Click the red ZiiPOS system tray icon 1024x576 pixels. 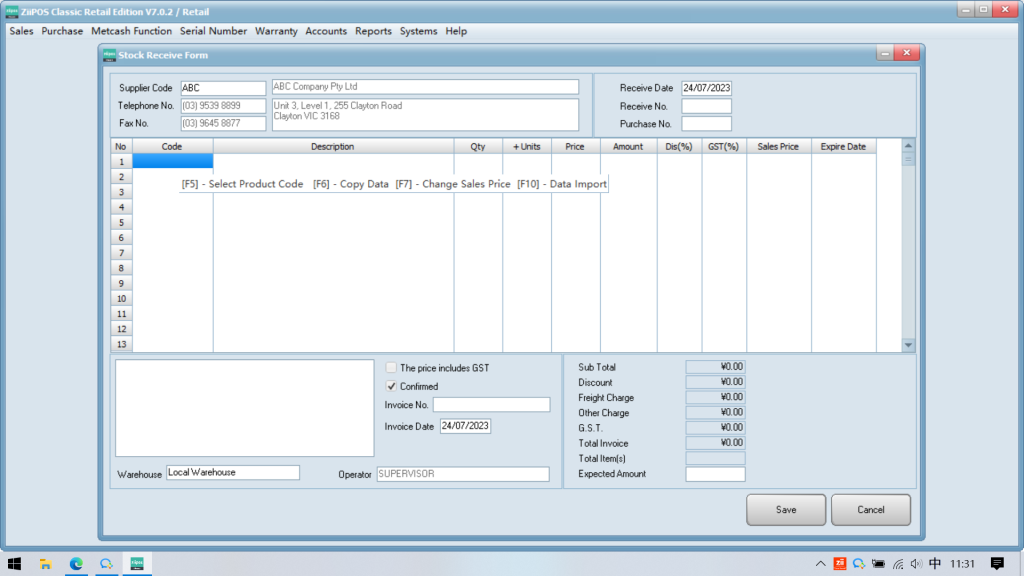click(840, 564)
